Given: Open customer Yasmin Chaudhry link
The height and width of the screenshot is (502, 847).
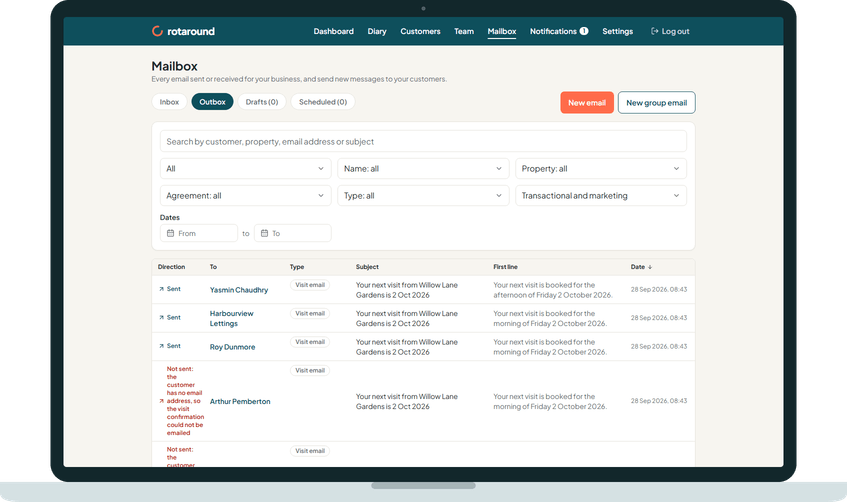Looking at the screenshot, I should (239, 290).
